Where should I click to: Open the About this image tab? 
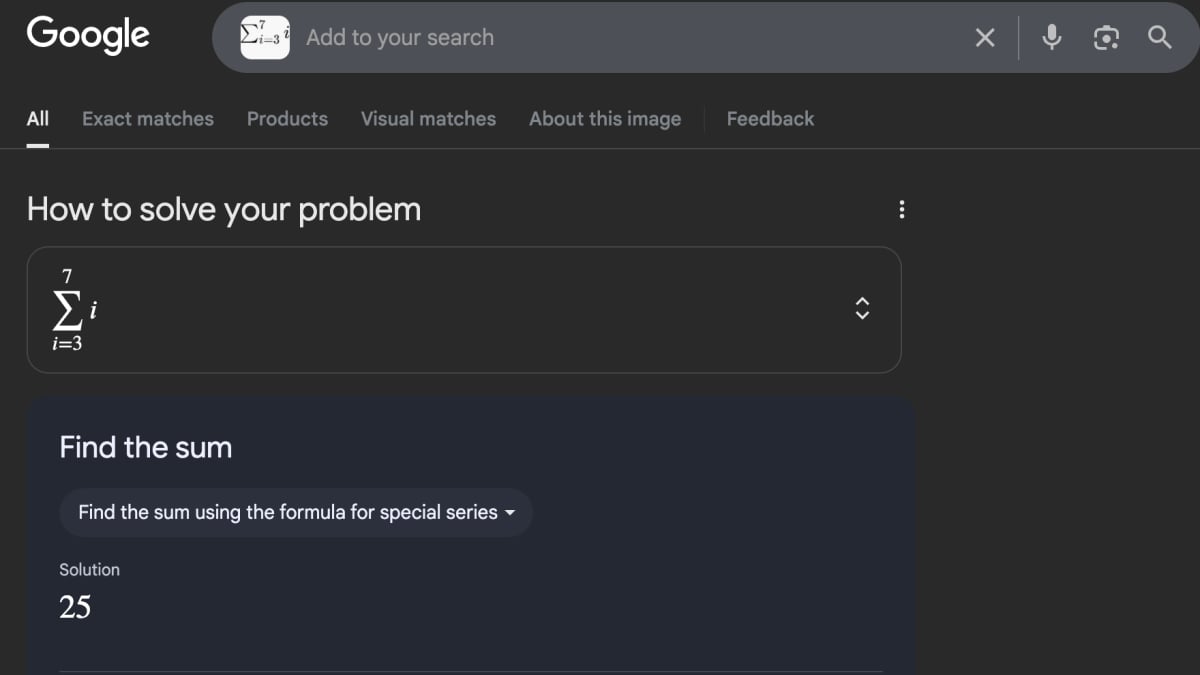point(605,119)
